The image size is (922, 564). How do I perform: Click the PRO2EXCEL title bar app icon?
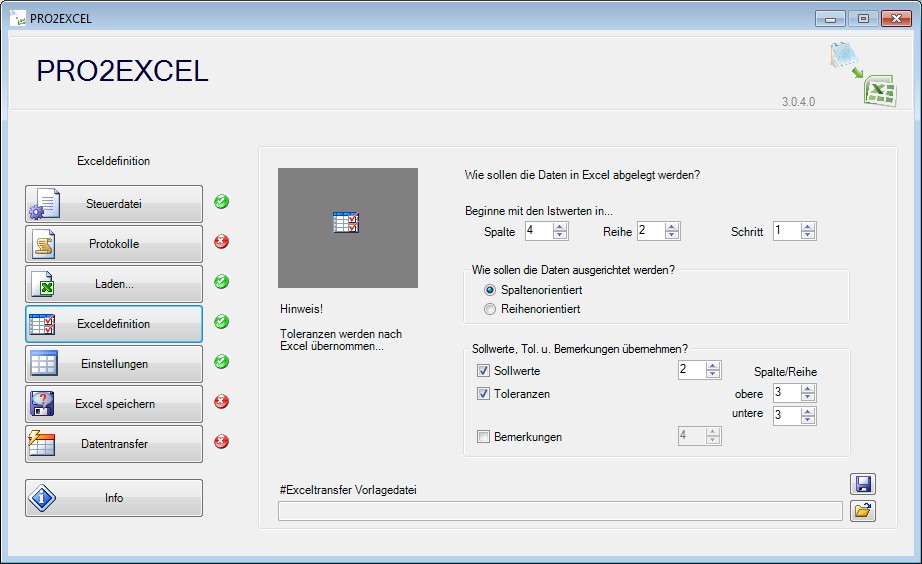coord(18,18)
